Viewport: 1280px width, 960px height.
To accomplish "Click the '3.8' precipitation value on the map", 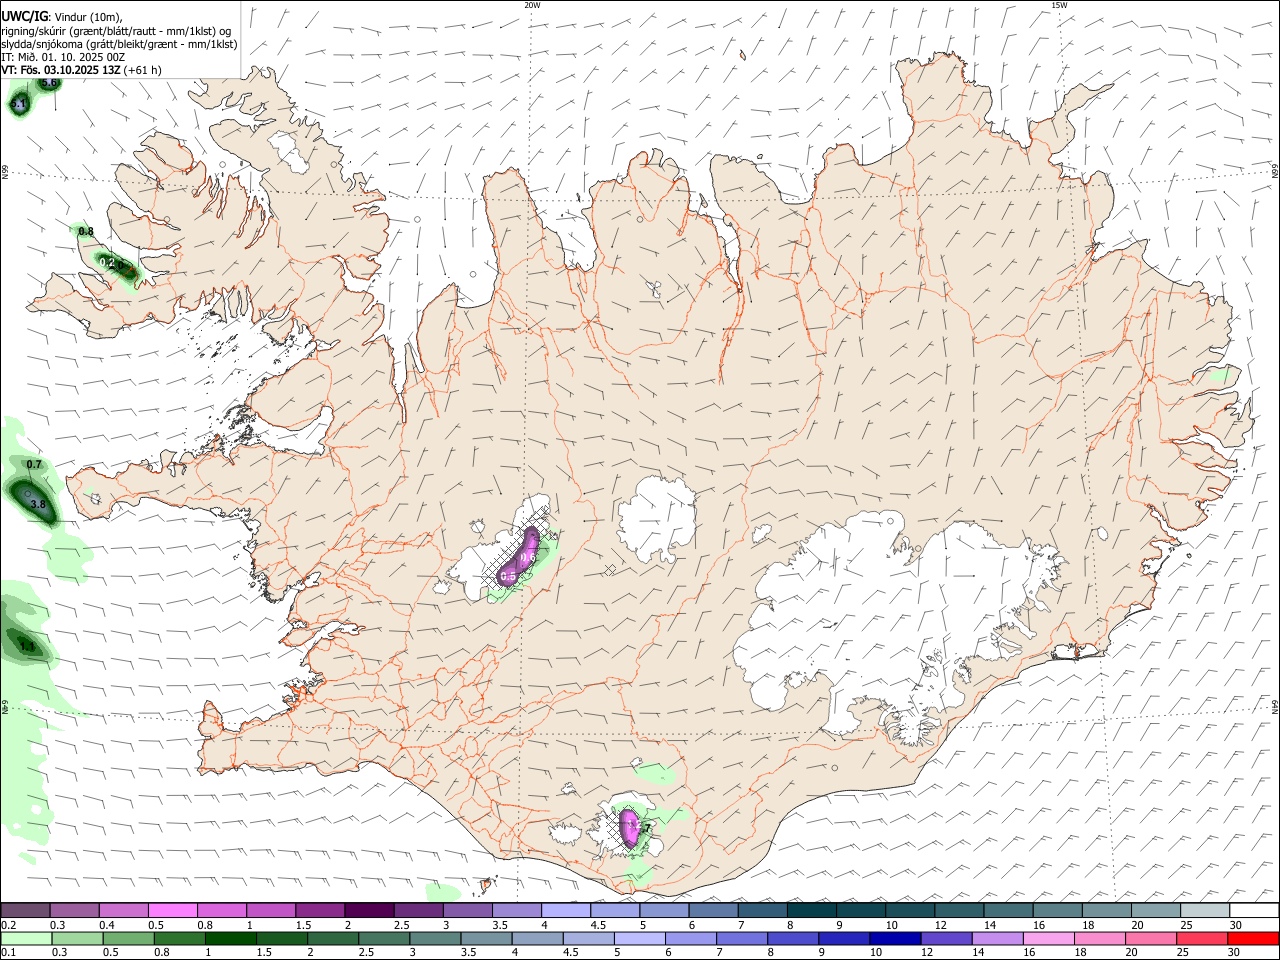I will click(38, 505).
